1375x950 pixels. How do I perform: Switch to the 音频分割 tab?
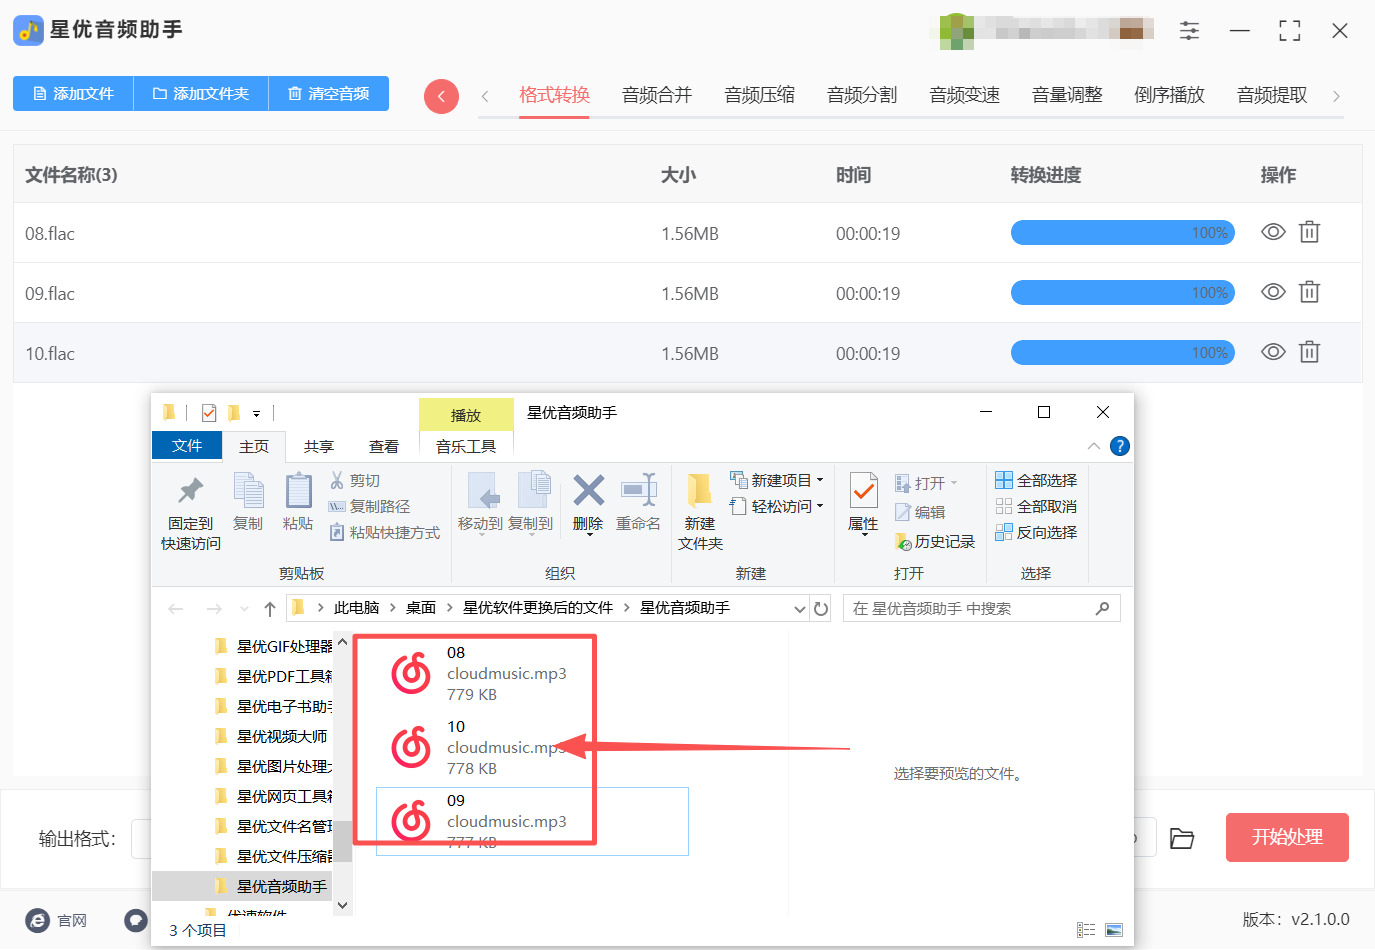tap(862, 95)
